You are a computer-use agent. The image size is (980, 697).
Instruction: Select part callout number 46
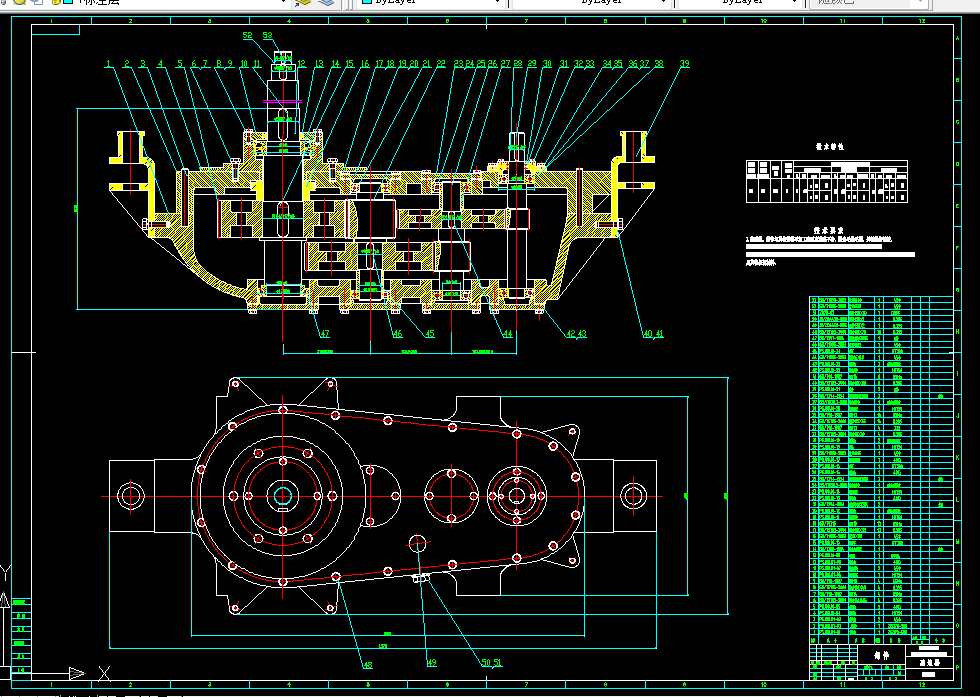(398, 334)
